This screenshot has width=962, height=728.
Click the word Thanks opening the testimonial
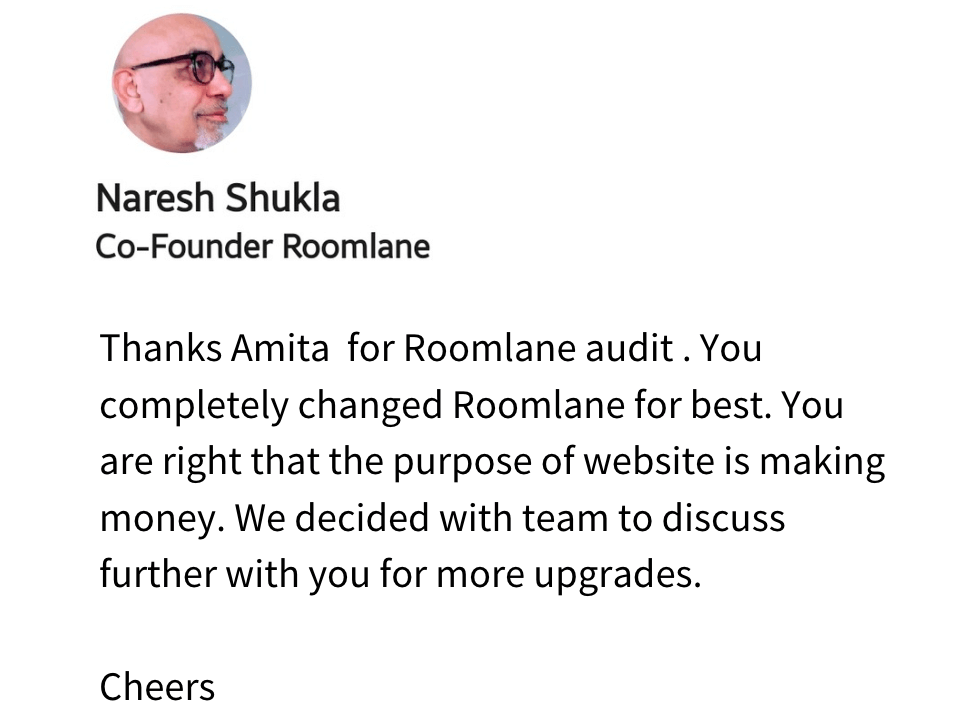(x=161, y=349)
